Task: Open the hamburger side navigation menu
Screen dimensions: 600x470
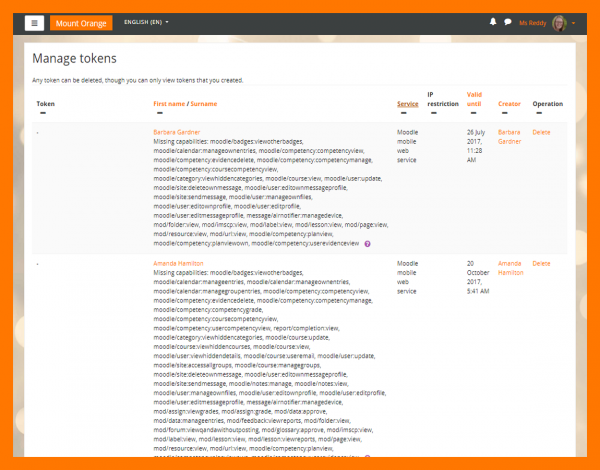Action: (34, 22)
